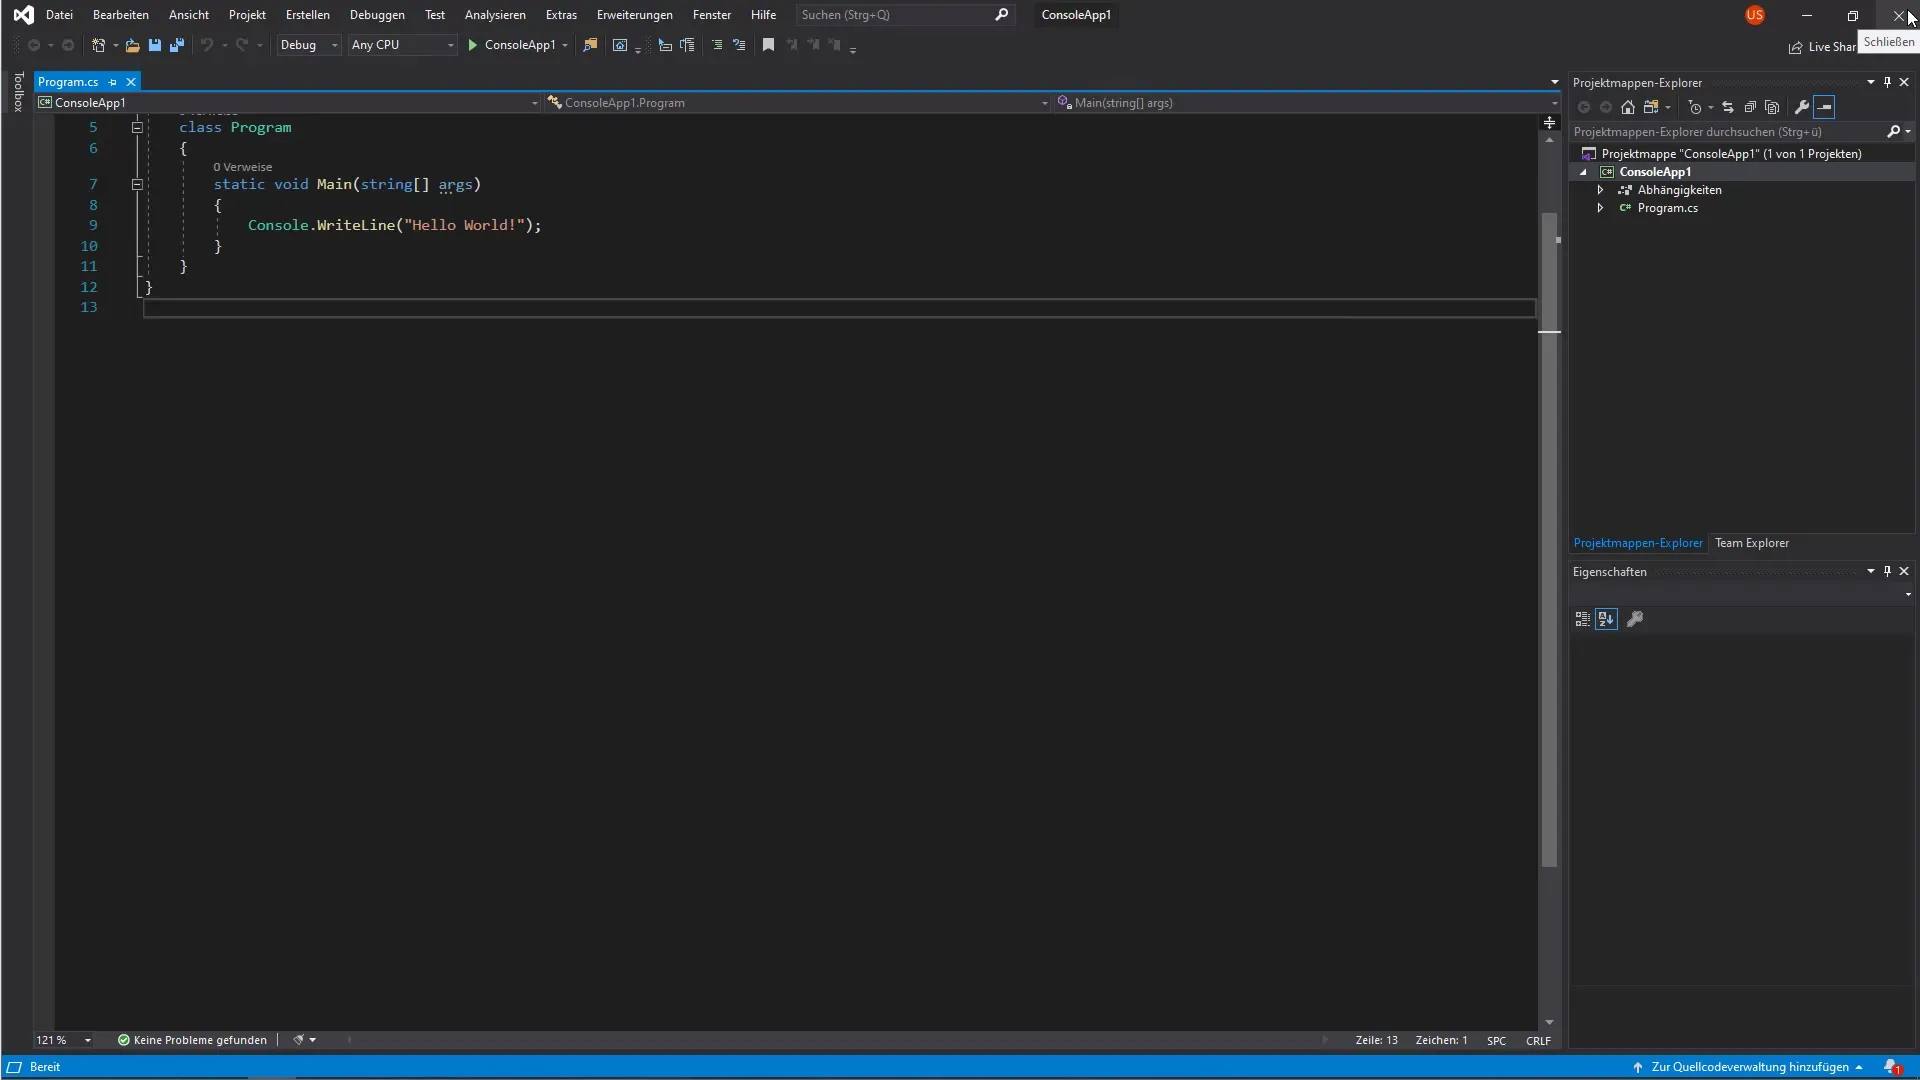Switch to the Projektmappen-Explorer bottom tab
1920x1080 pixels.
[1638, 543]
